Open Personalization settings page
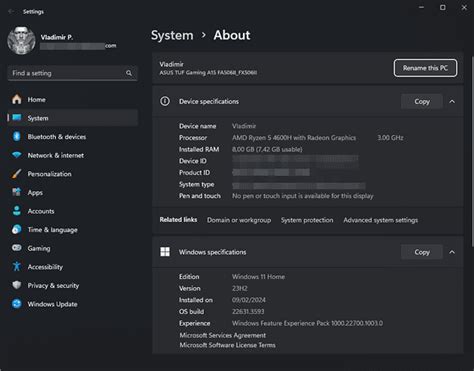Viewport: 474px width, 371px height. 73,174
